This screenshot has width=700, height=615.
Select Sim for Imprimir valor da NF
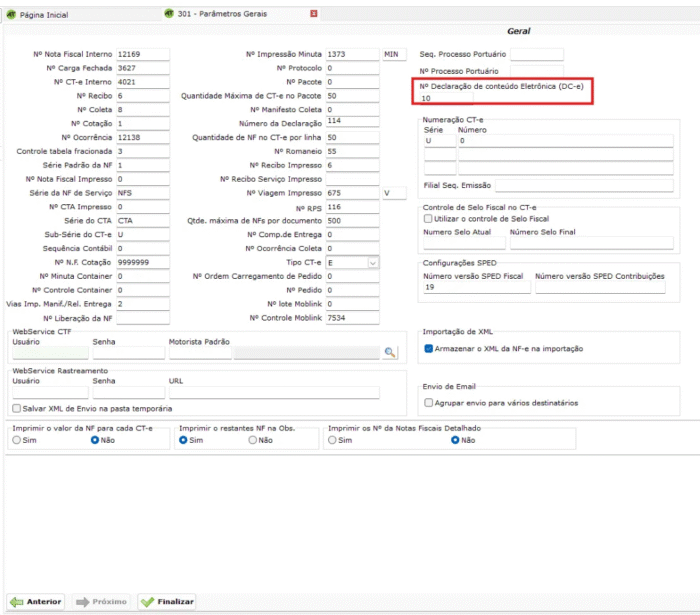[16, 440]
